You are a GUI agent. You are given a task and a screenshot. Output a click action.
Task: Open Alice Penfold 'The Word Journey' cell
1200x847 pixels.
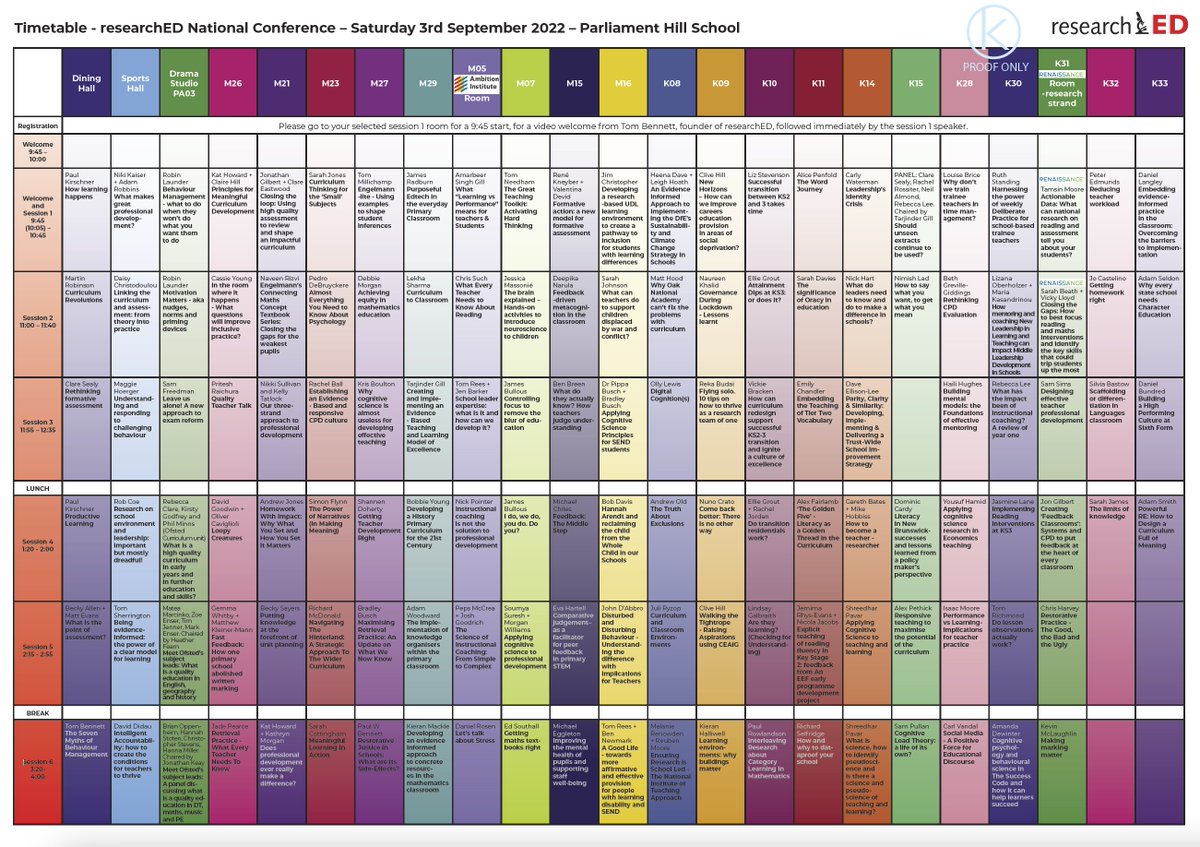tap(818, 219)
